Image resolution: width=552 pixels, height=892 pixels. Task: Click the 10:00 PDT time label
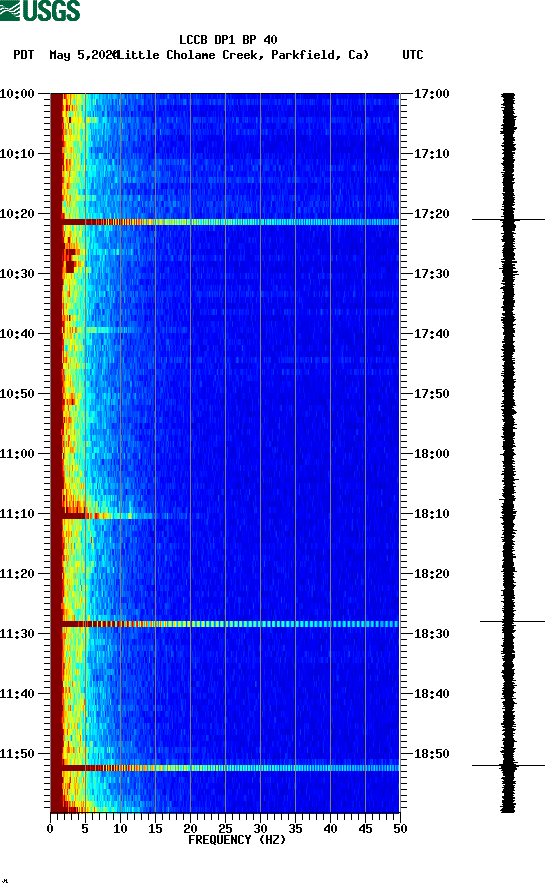point(18,94)
